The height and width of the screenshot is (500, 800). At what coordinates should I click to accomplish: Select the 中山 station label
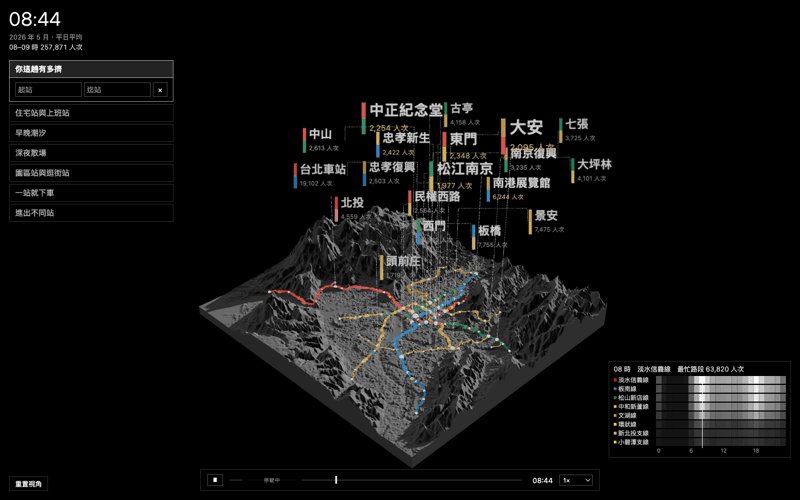pyautogui.click(x=320, y=134)
